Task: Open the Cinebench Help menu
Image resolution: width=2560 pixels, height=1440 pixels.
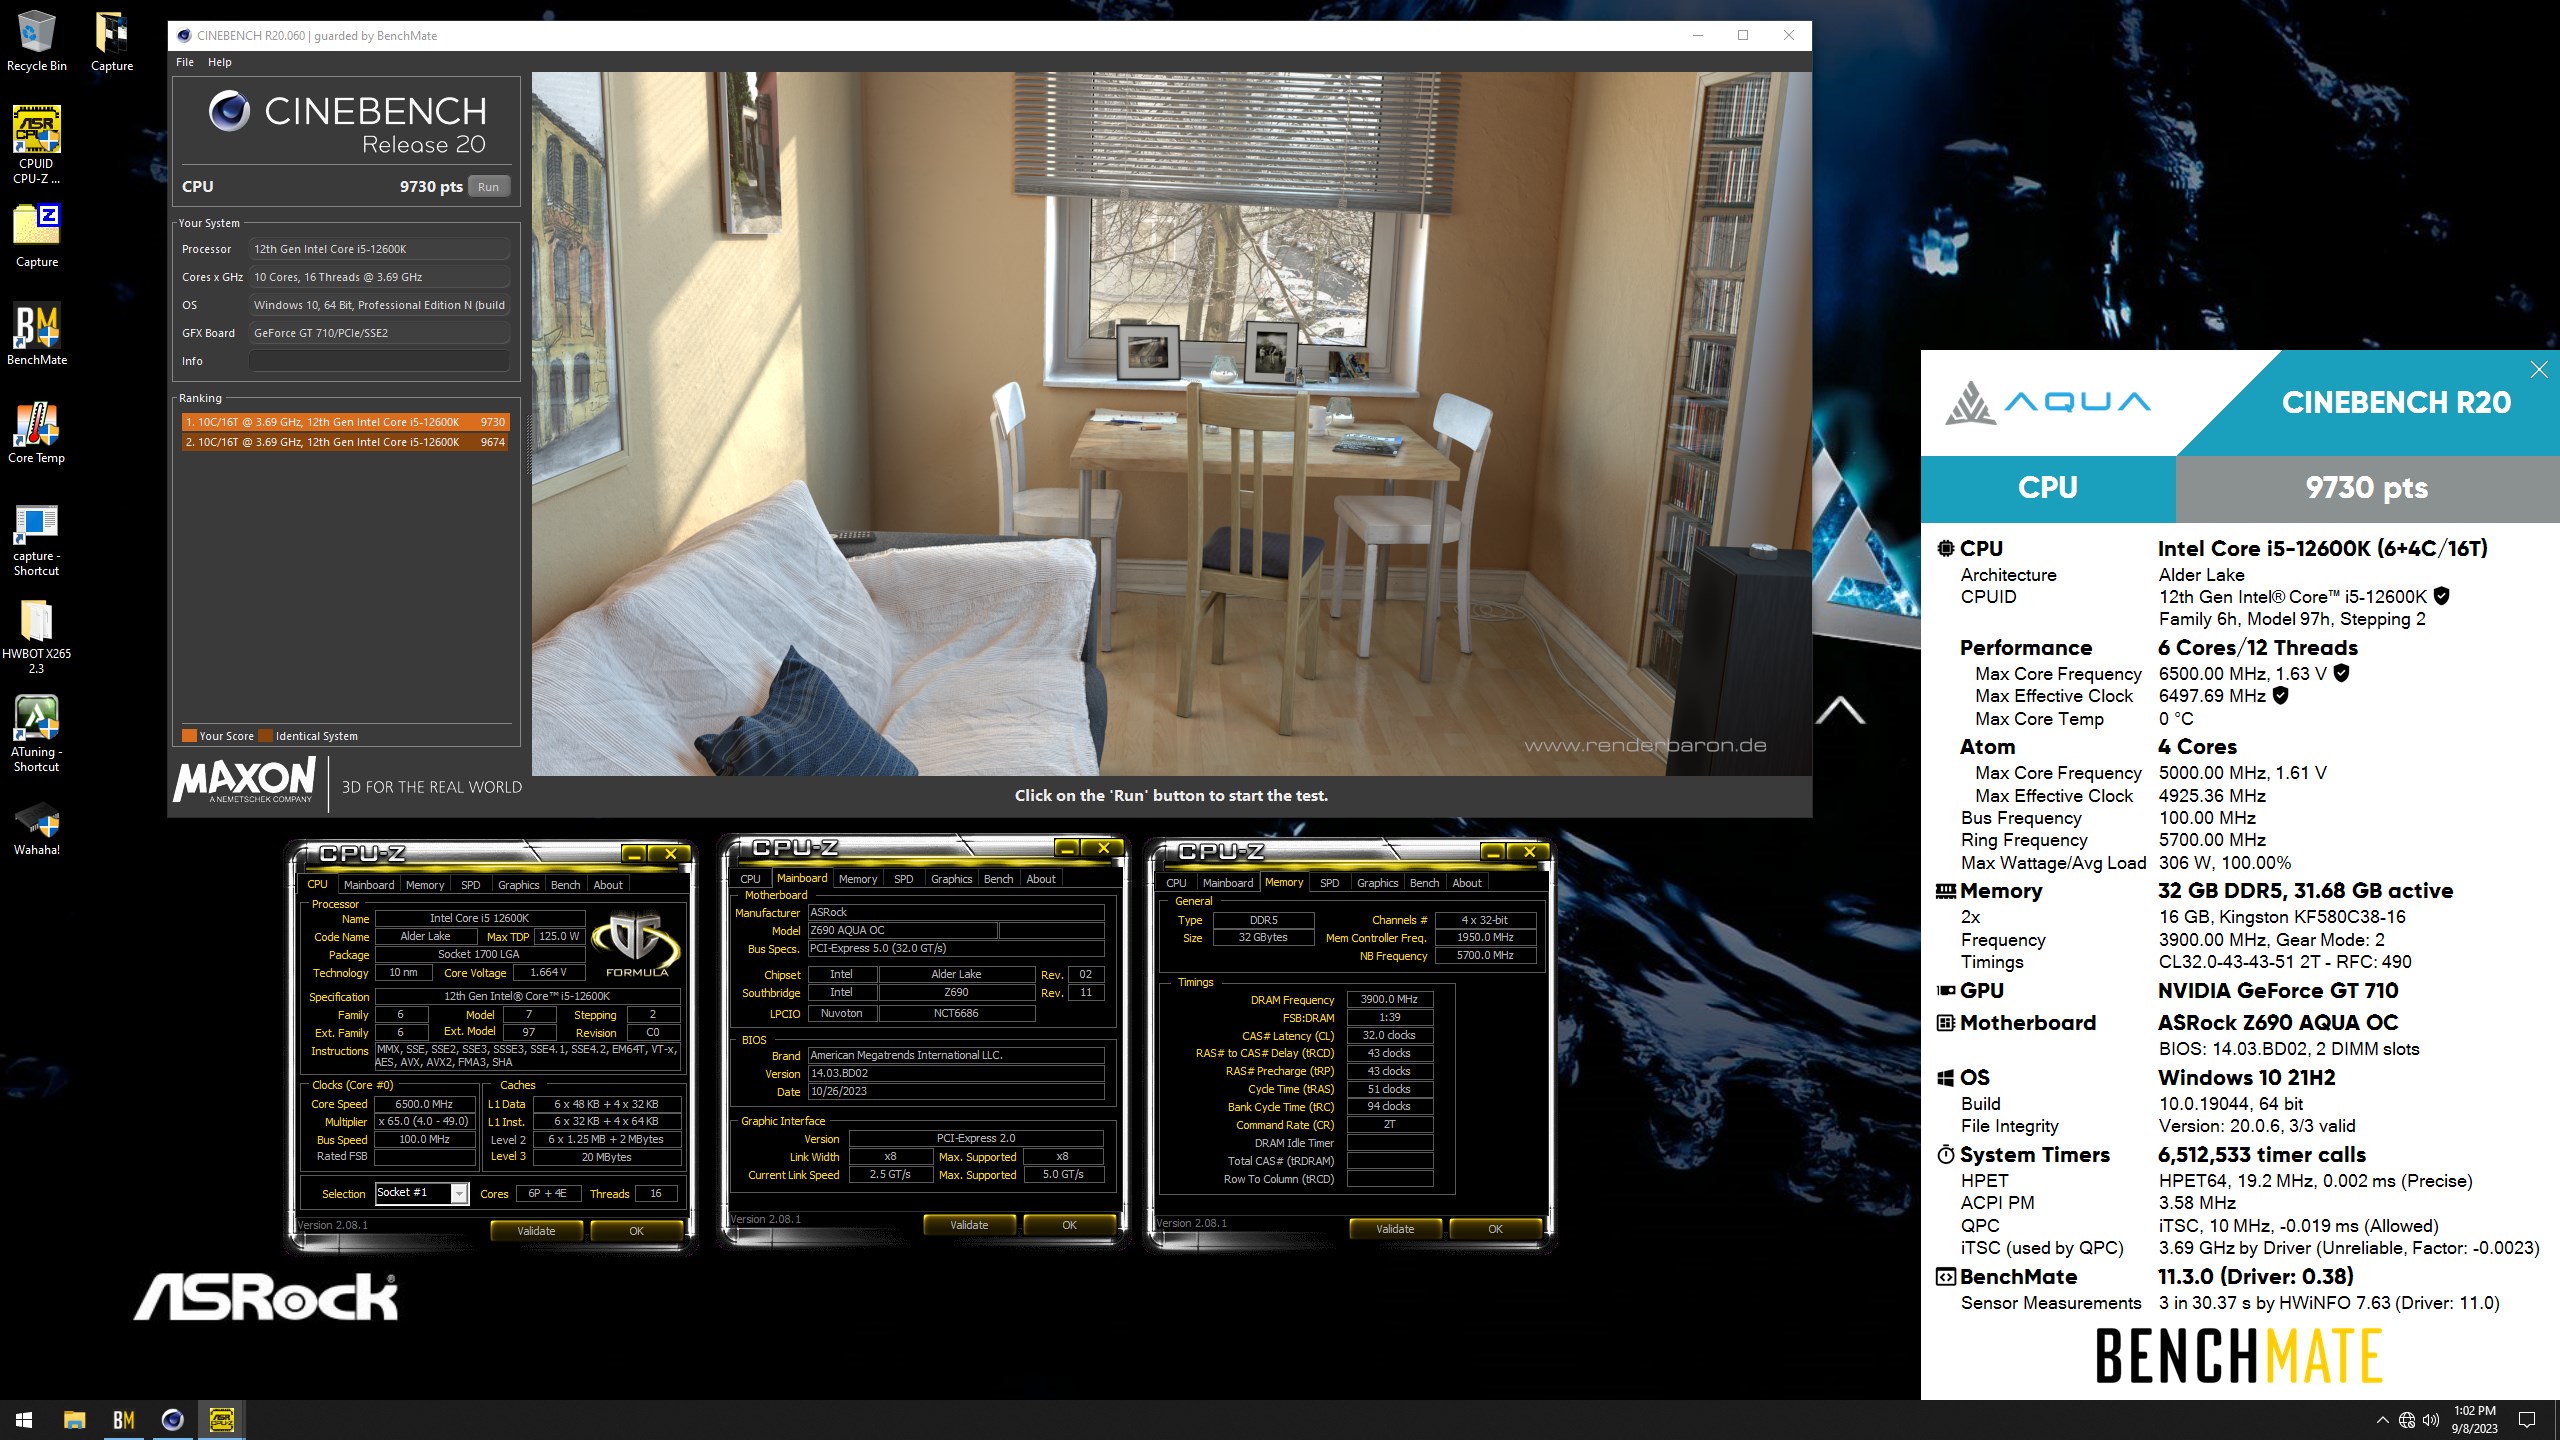Action: (219, 62)
